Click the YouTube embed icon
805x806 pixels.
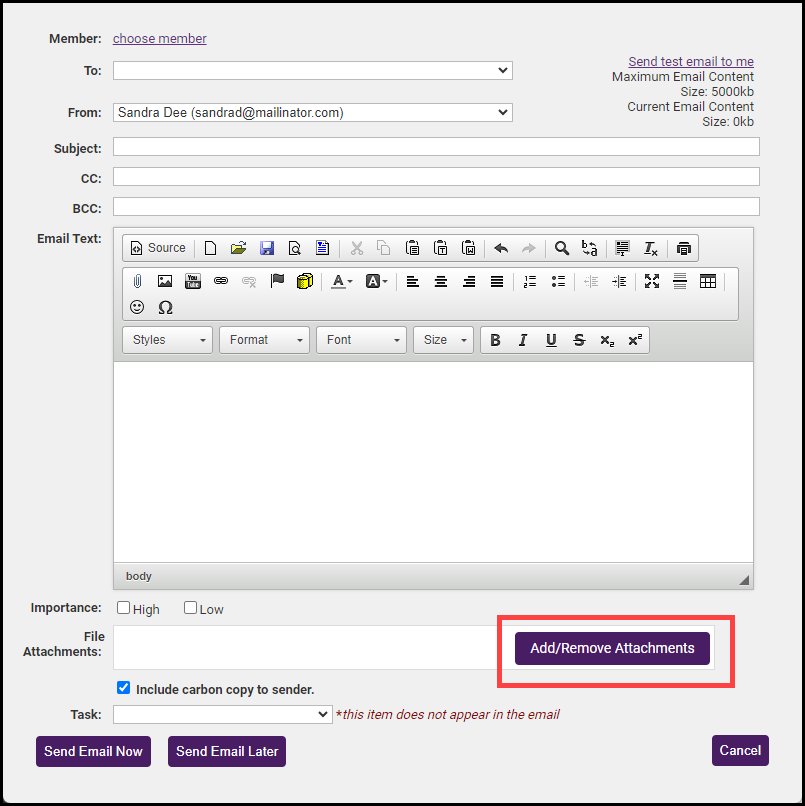coord(193,281)
